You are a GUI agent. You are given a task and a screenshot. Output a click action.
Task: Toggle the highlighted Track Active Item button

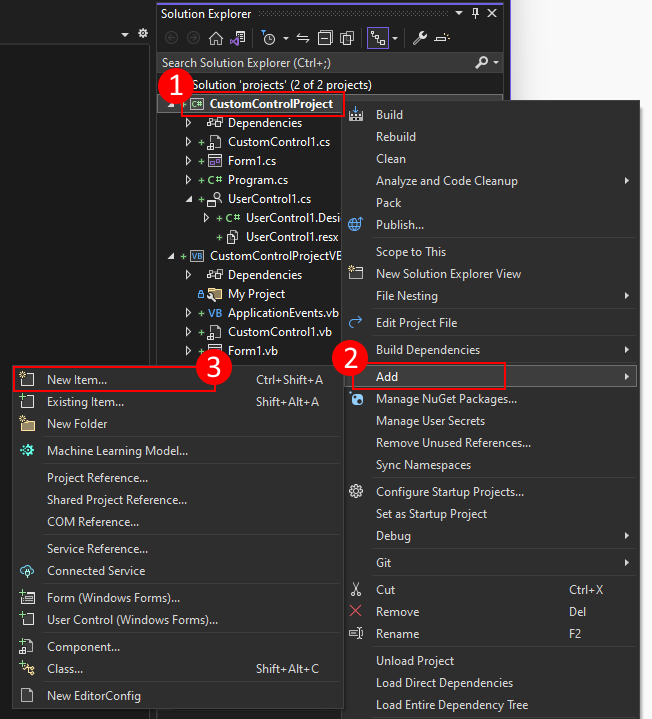pyautogui.click(x=378, y=39)
